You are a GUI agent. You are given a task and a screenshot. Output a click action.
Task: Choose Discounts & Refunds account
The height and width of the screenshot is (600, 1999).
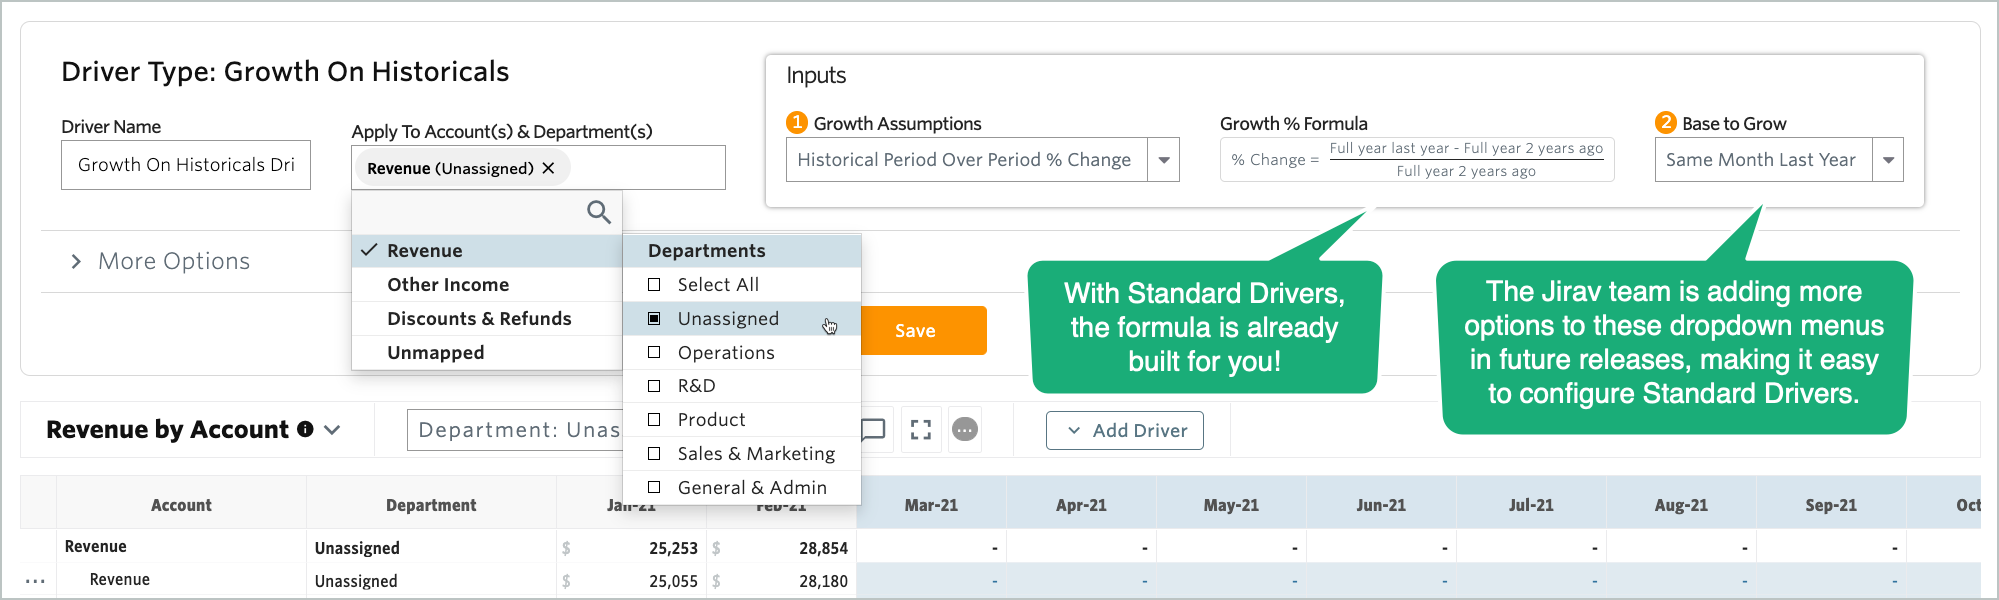tap(479, 319)
